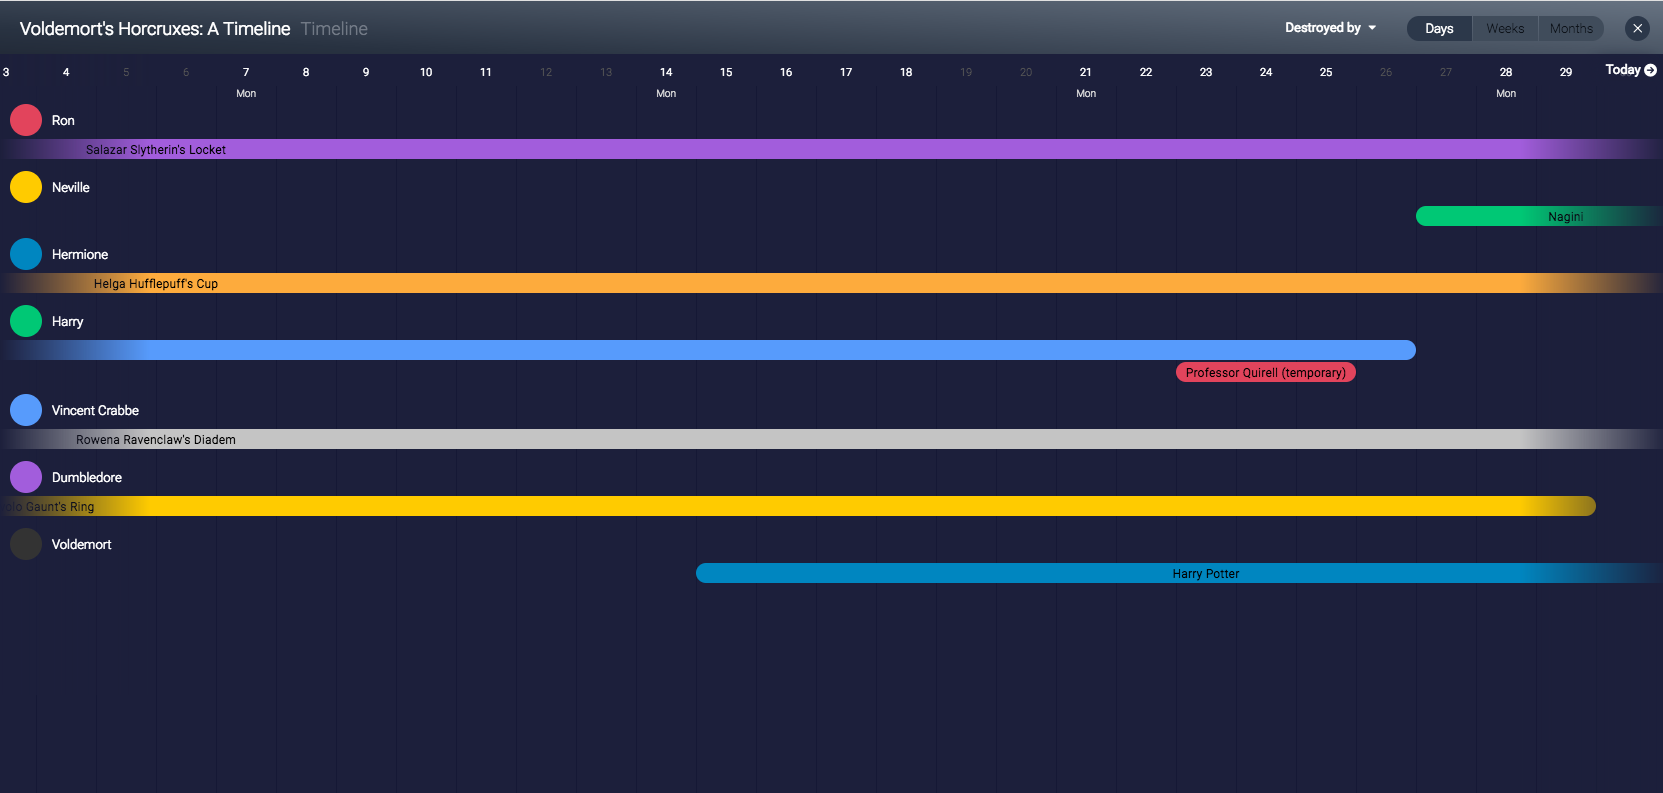1663x793 pixels.
Task: Click Voldemort's dark avatar circle
Action: pyautogui.click(x=26, y=544)
